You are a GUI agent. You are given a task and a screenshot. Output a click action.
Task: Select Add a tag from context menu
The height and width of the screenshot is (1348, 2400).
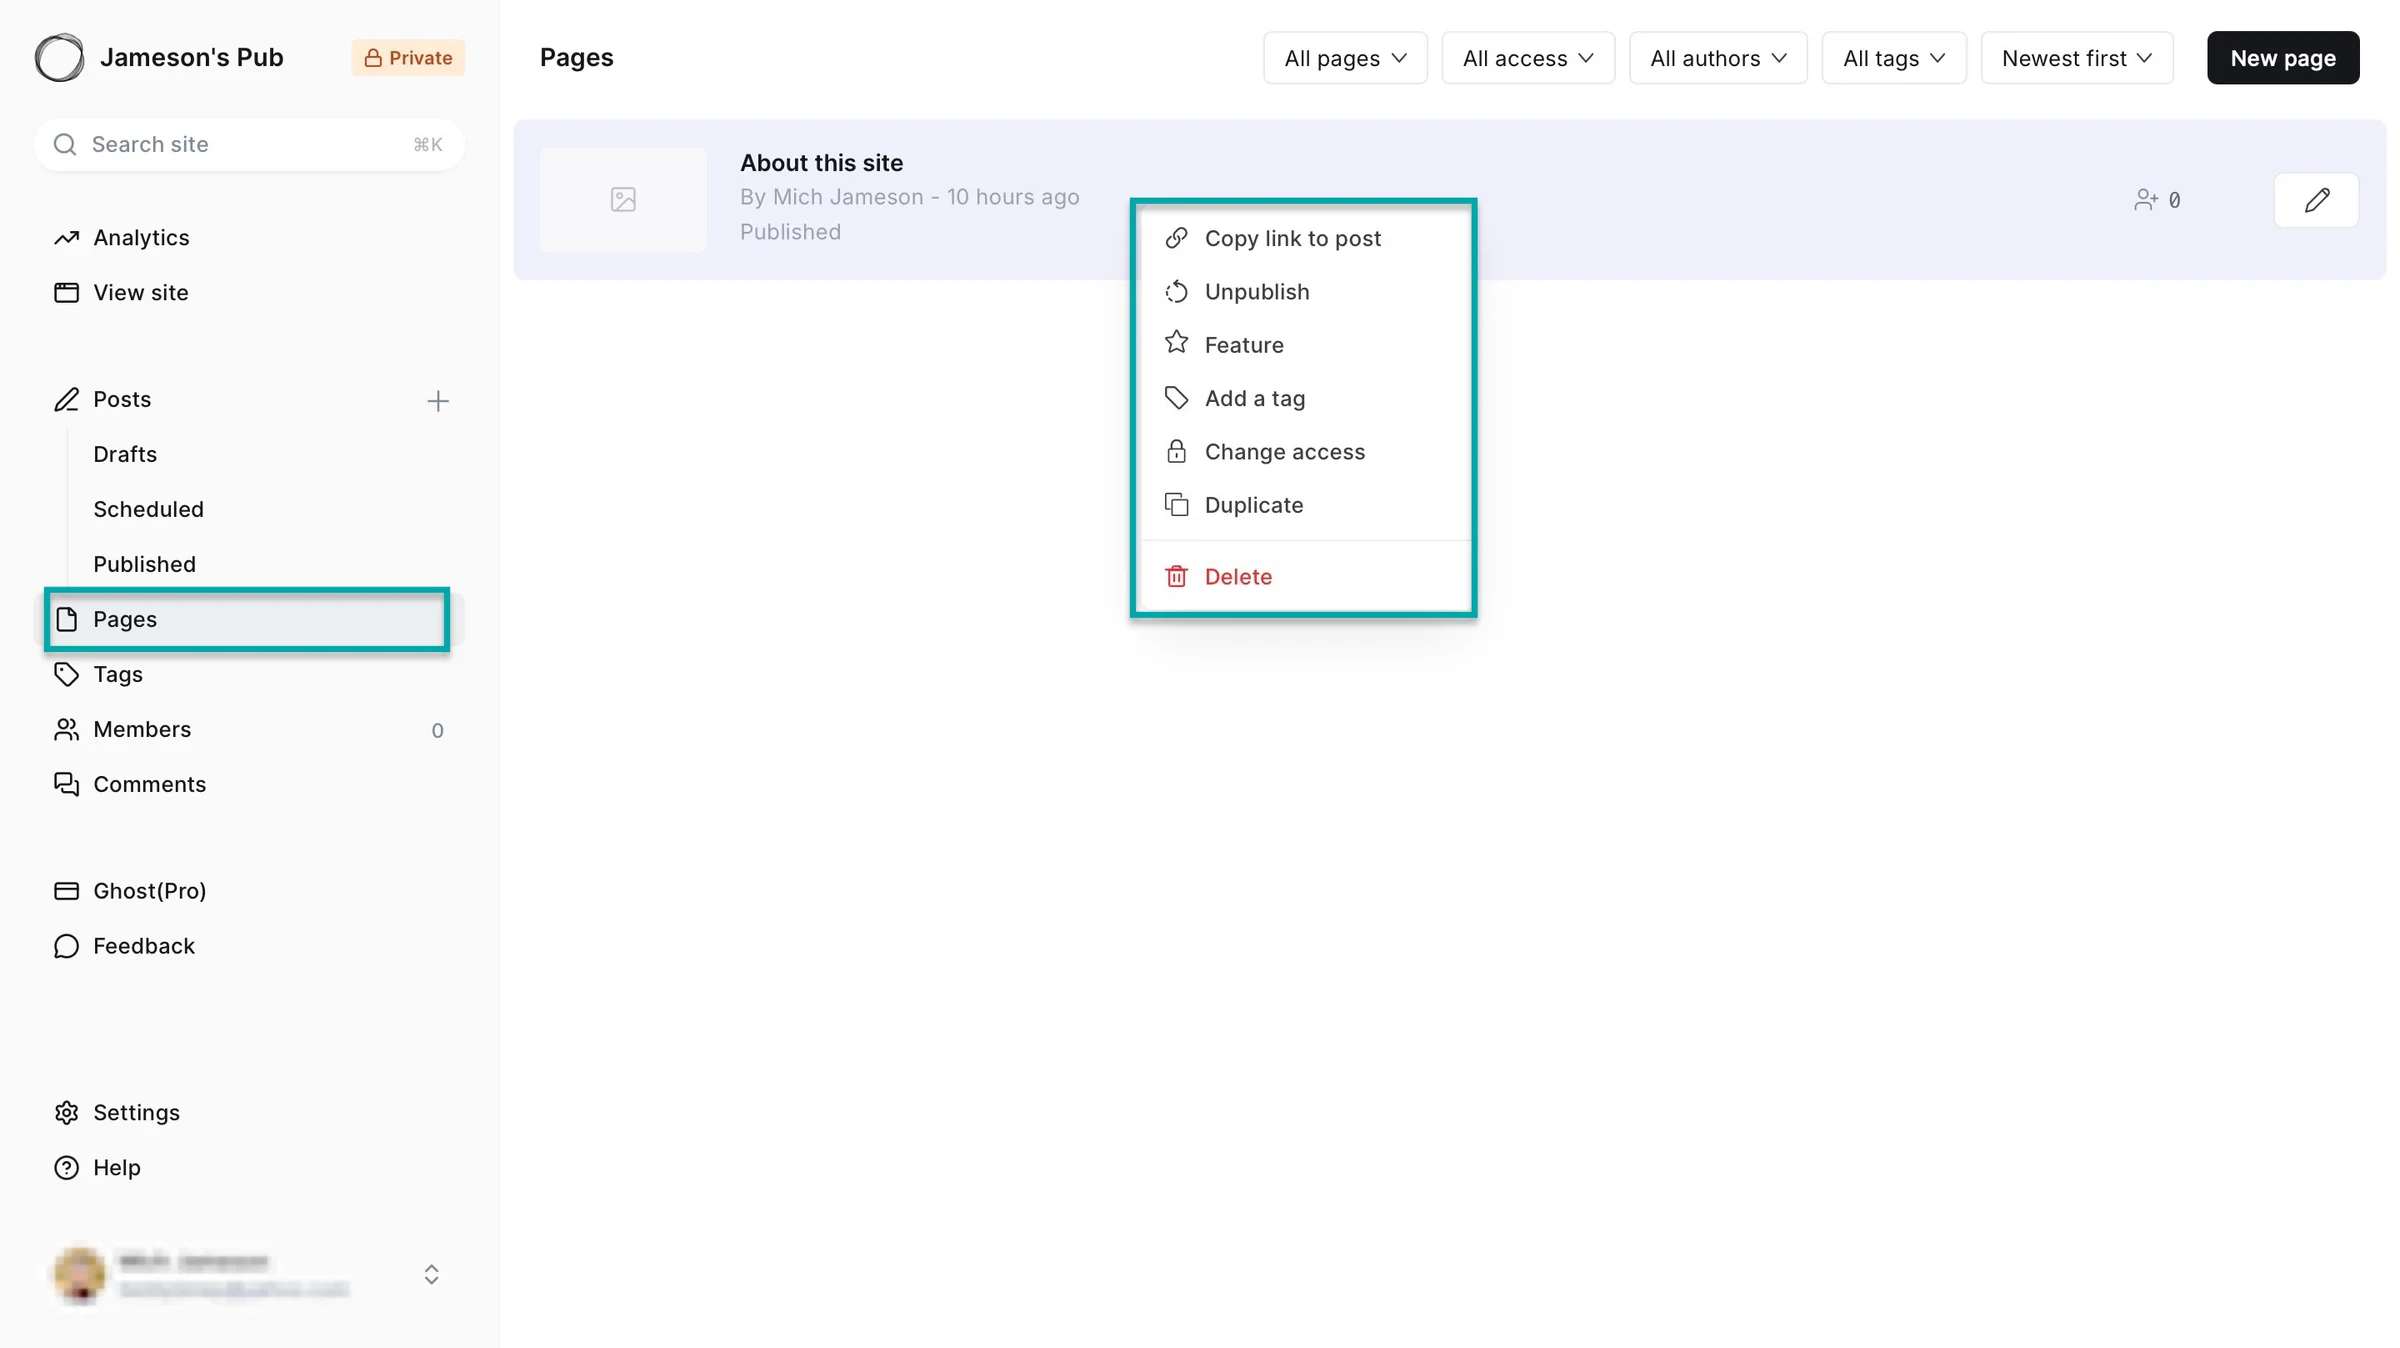tap(1304, 399)
